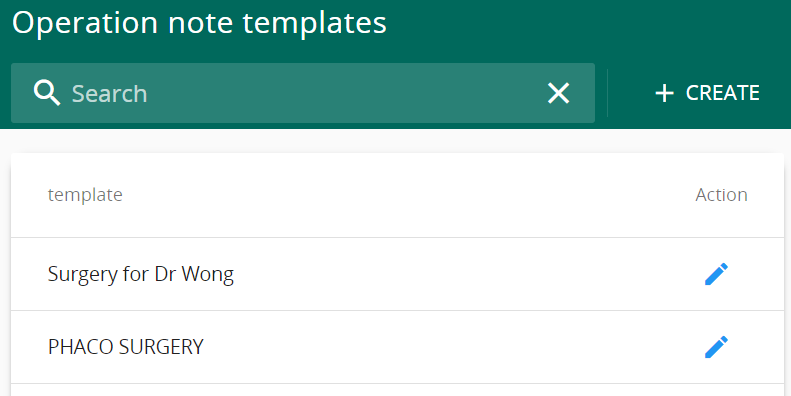Click the CREATE button text
Image resolution: width=791 pixels, height=396 pixels.
pos(722,93)
